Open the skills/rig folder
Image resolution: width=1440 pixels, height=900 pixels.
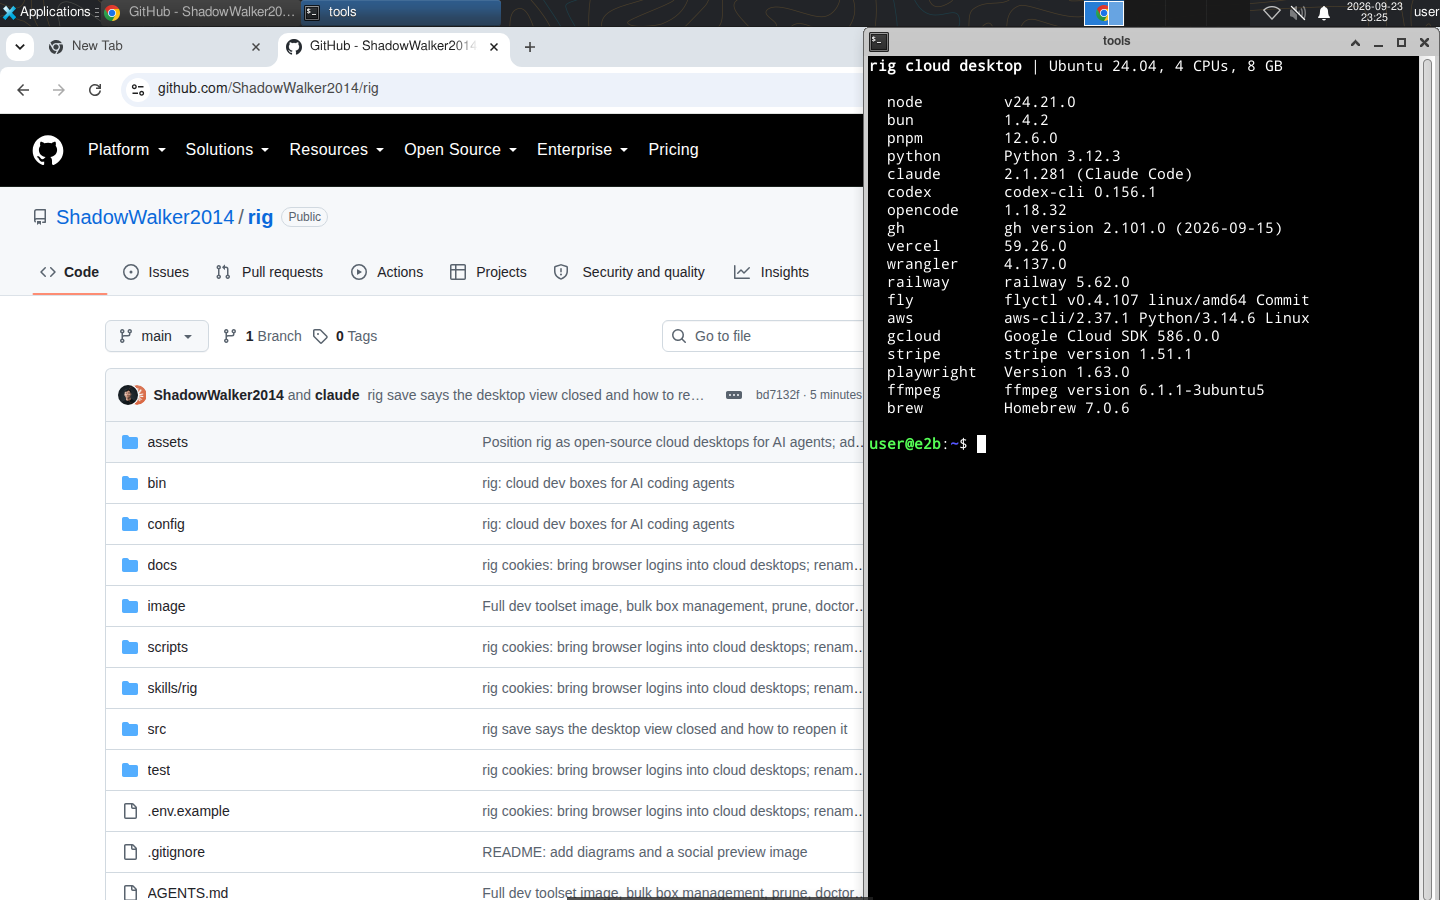pyautogui.click(x=172, y=688)
